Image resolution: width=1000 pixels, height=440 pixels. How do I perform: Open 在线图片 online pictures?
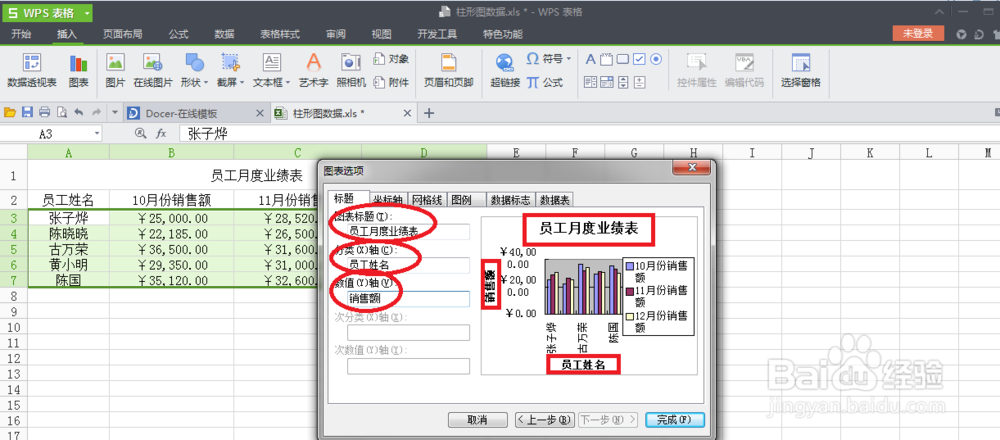(x=152, y=70)
